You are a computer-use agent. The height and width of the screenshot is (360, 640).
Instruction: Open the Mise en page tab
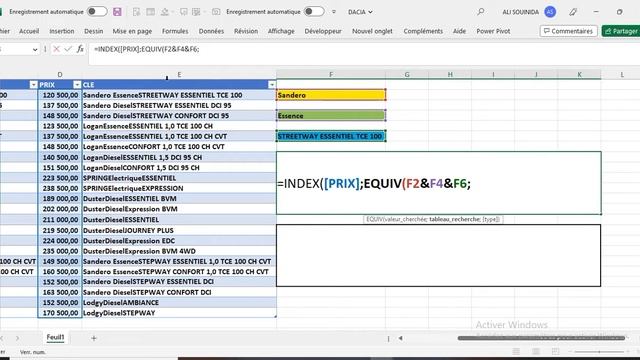coord(132,31)
